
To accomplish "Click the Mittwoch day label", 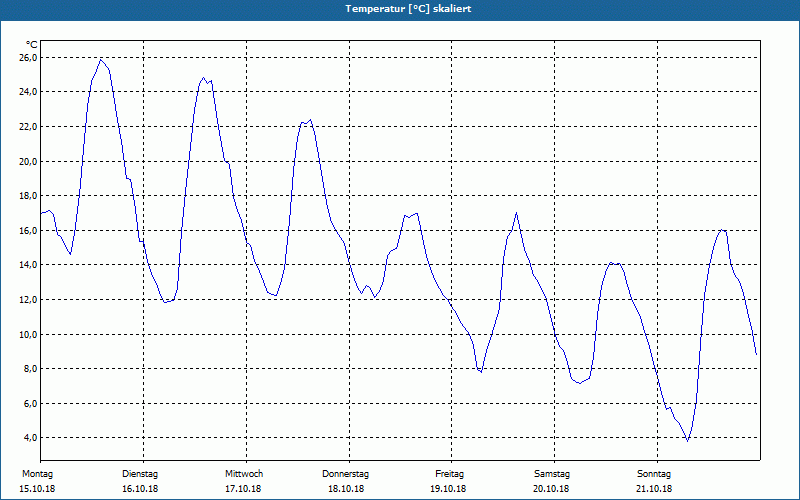I will (244, 474).
